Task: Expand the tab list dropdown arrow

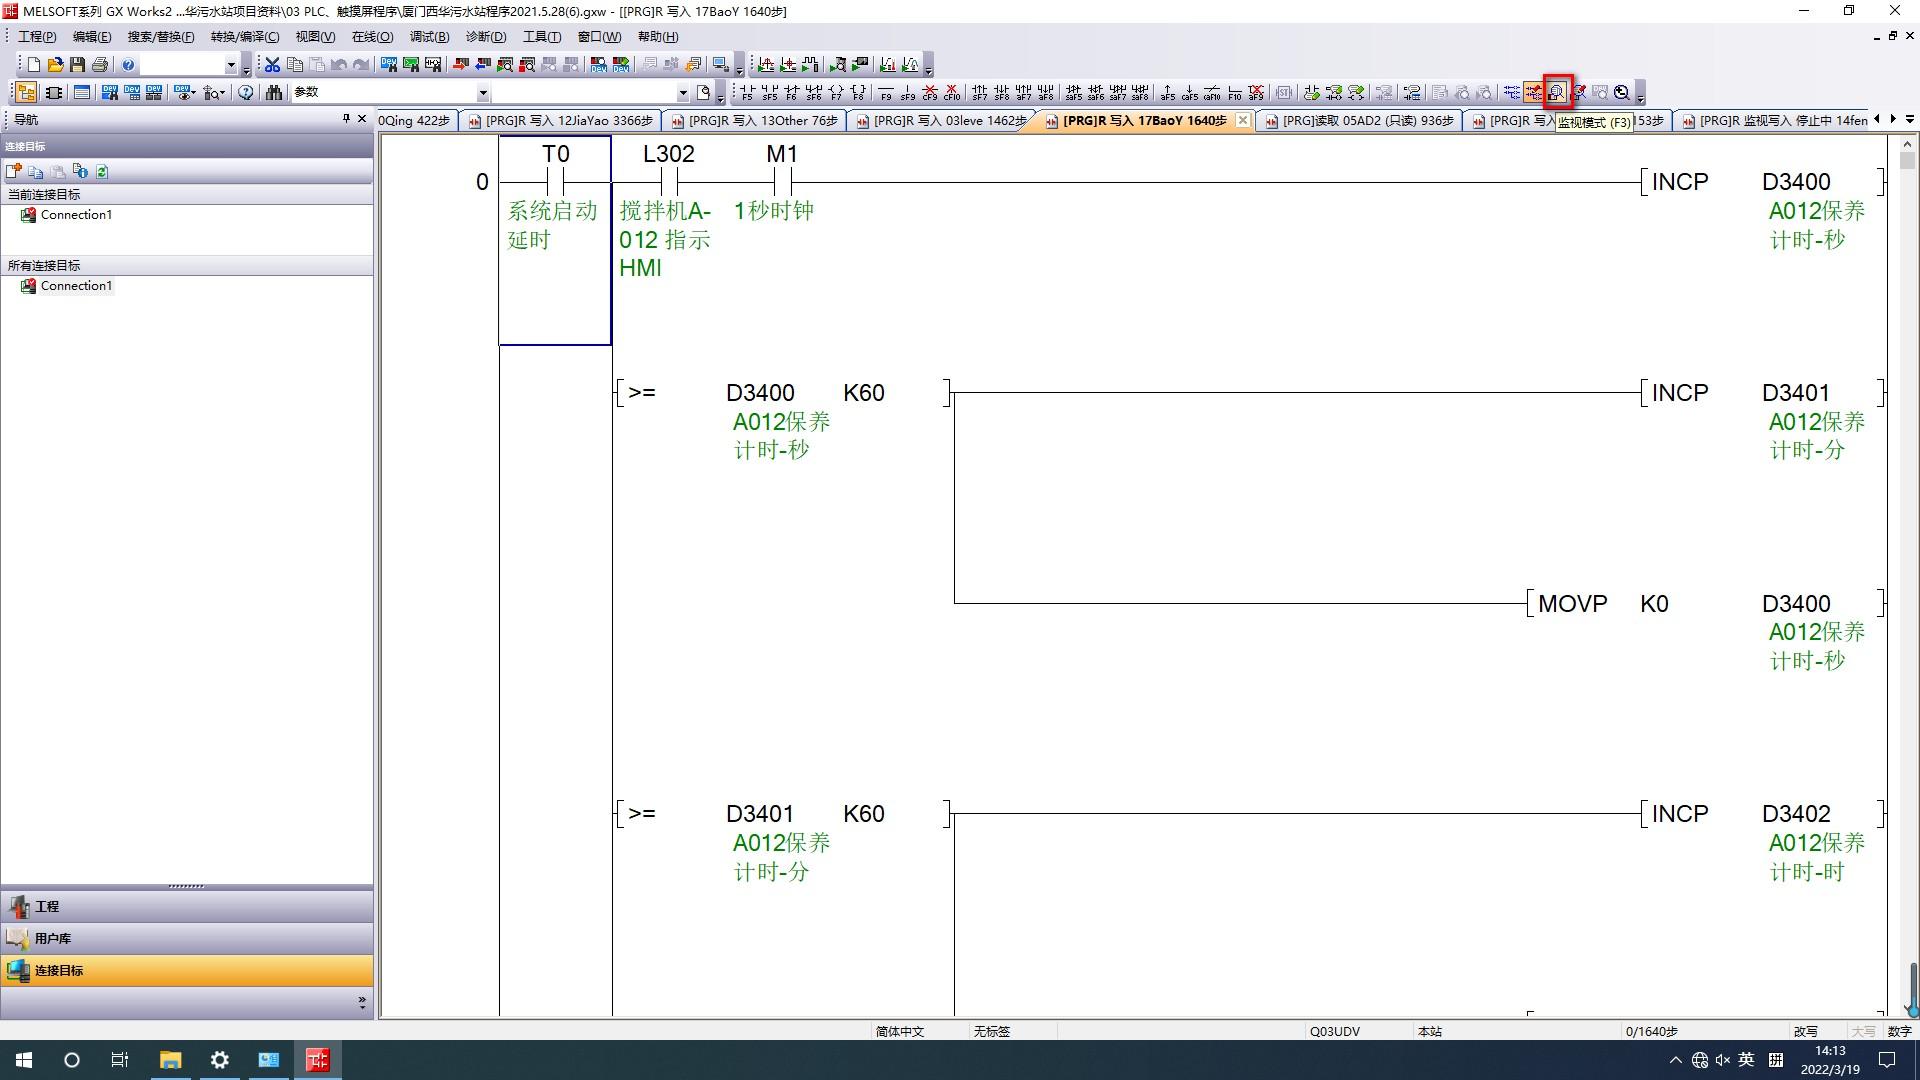Action: pos(1909,120)
